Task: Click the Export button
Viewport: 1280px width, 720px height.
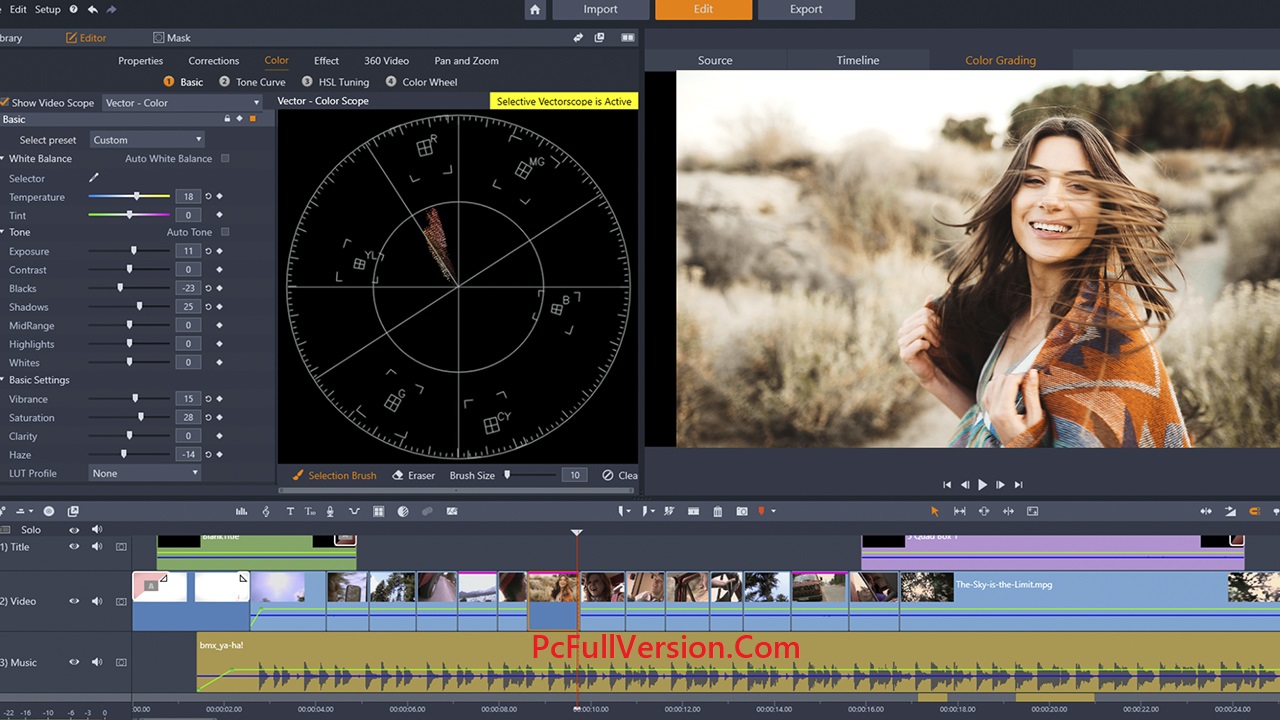Action: pyautogui.click(x=806, y=9)
